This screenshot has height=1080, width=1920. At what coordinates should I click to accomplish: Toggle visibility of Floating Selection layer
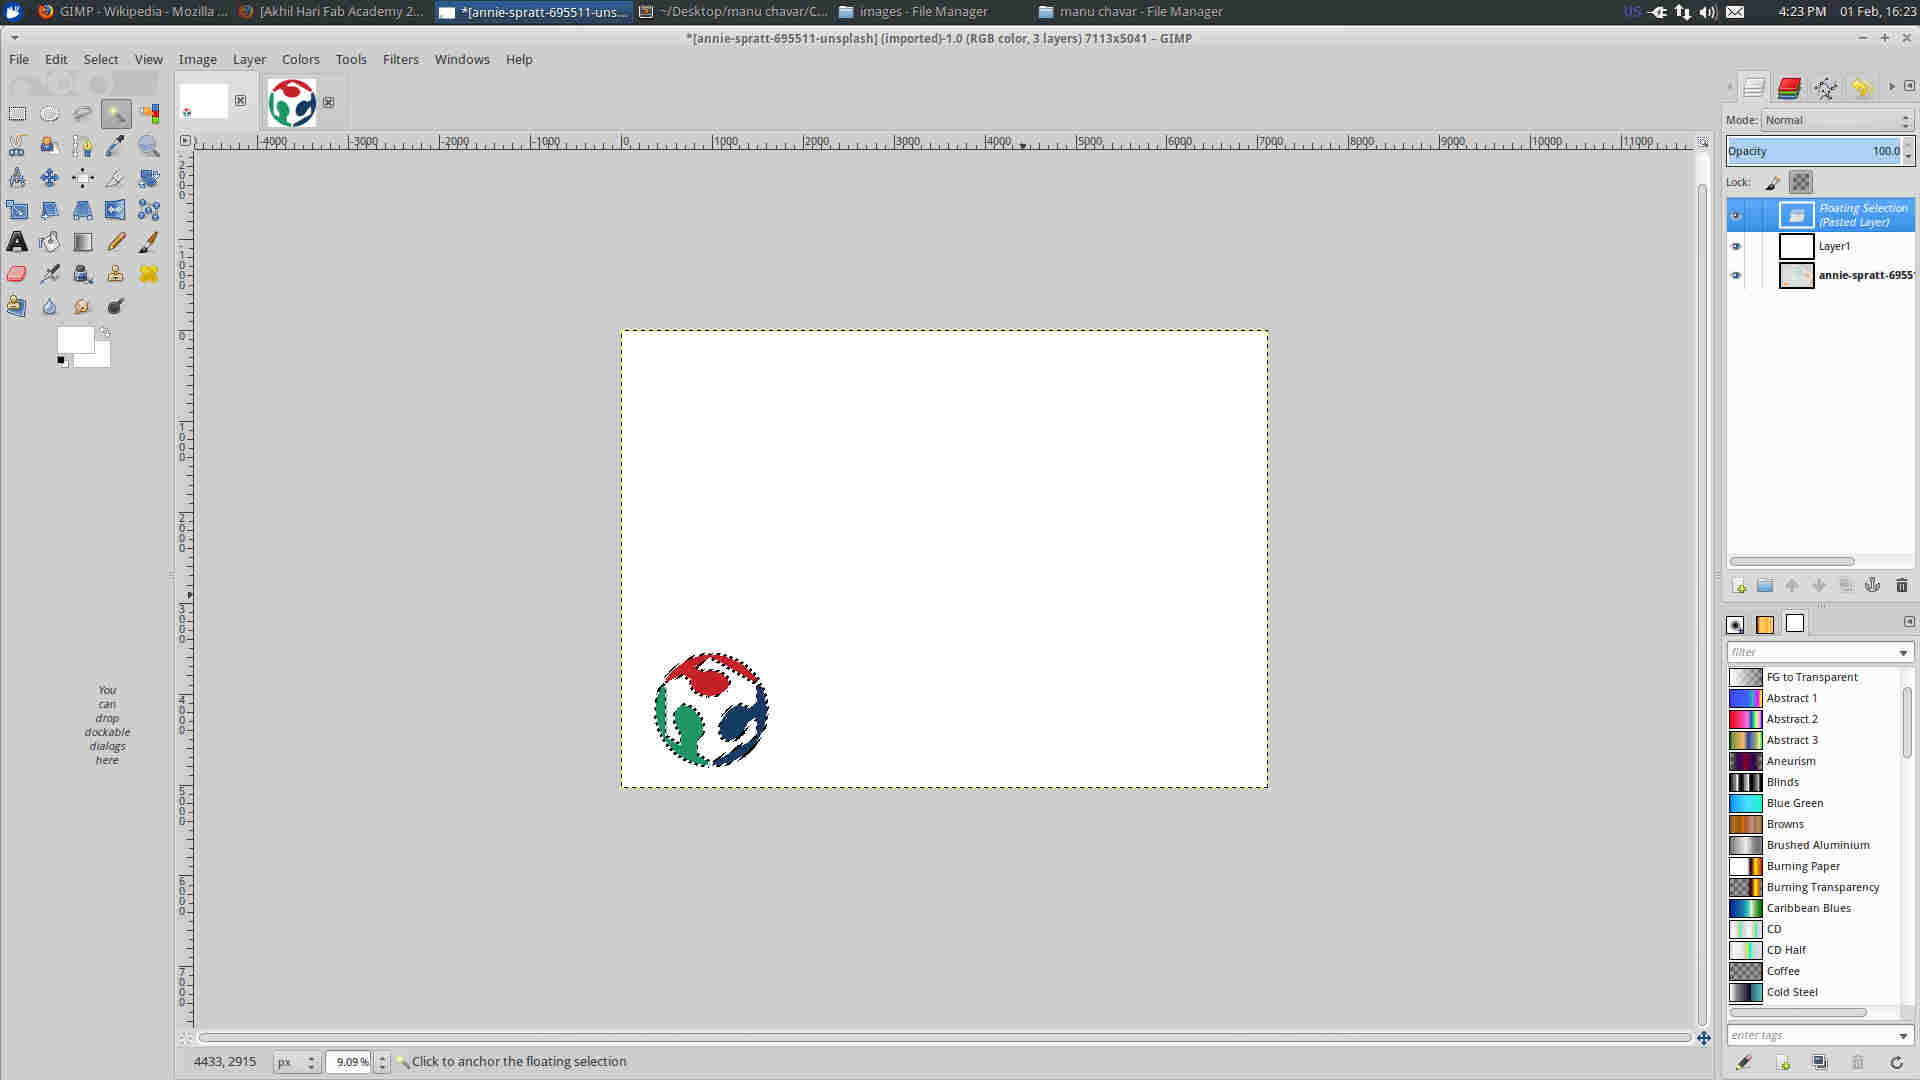coord(1737,214)
